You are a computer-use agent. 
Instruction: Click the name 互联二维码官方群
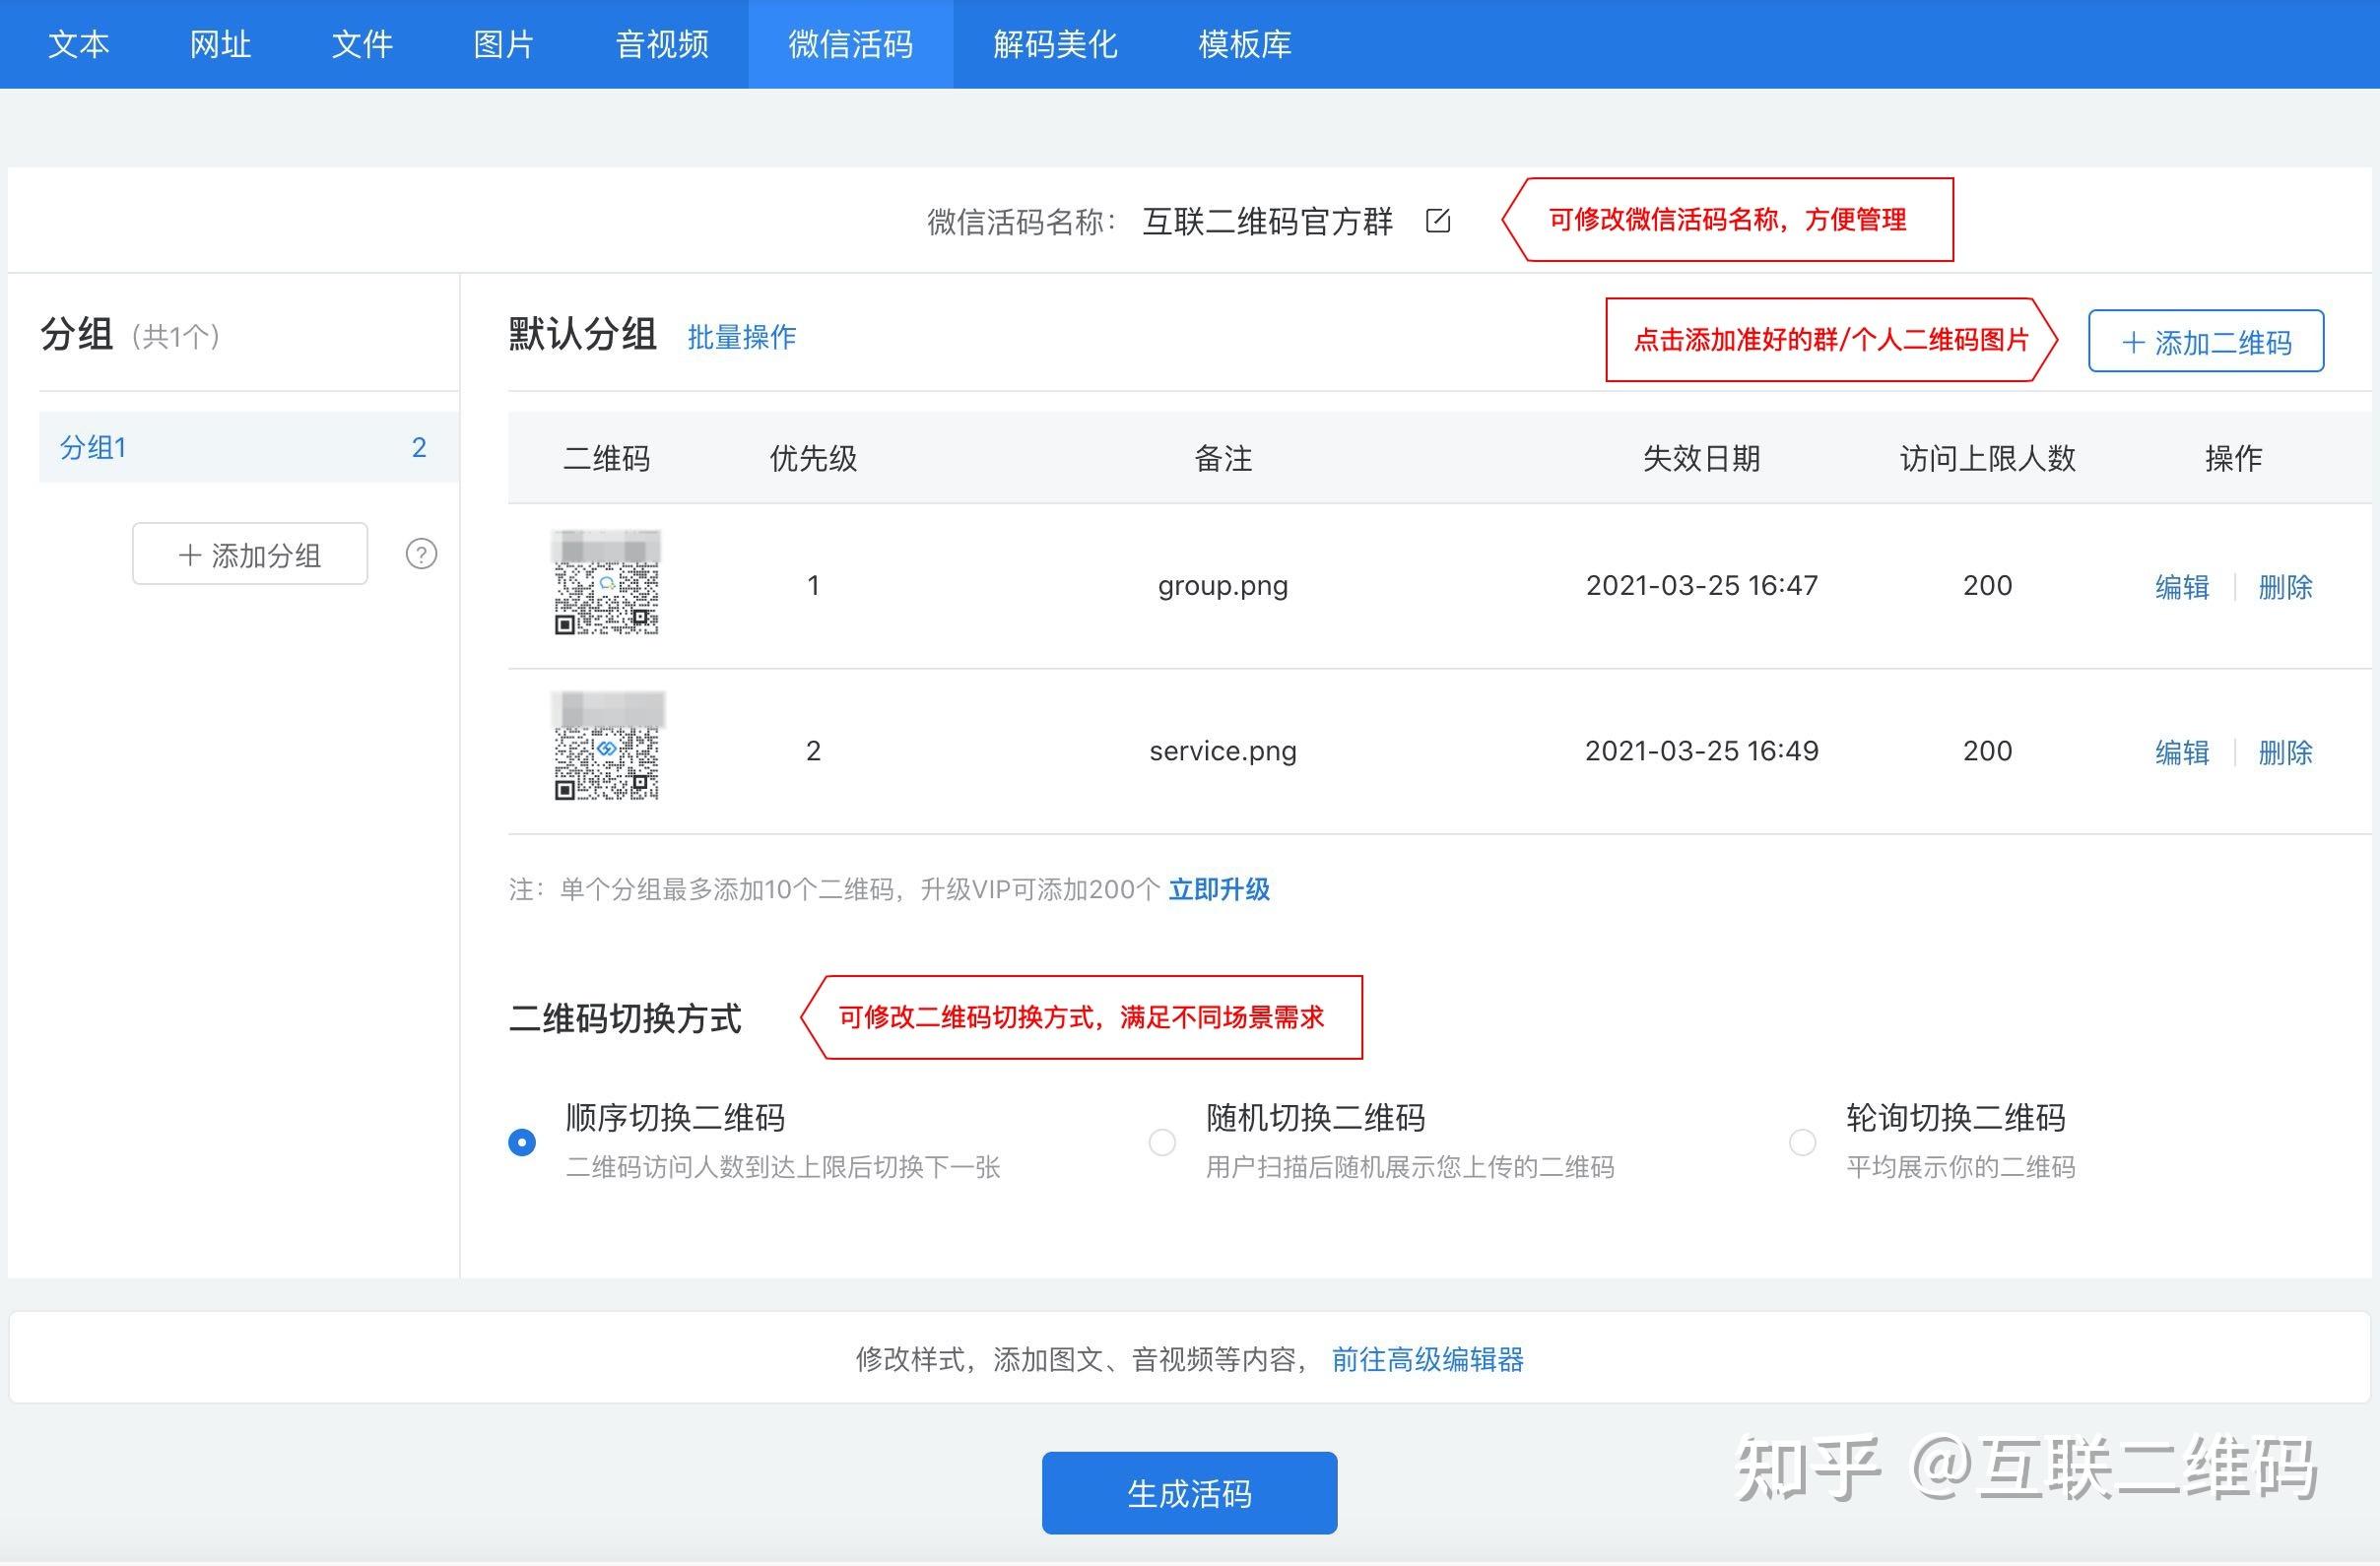click(1267, 221)
